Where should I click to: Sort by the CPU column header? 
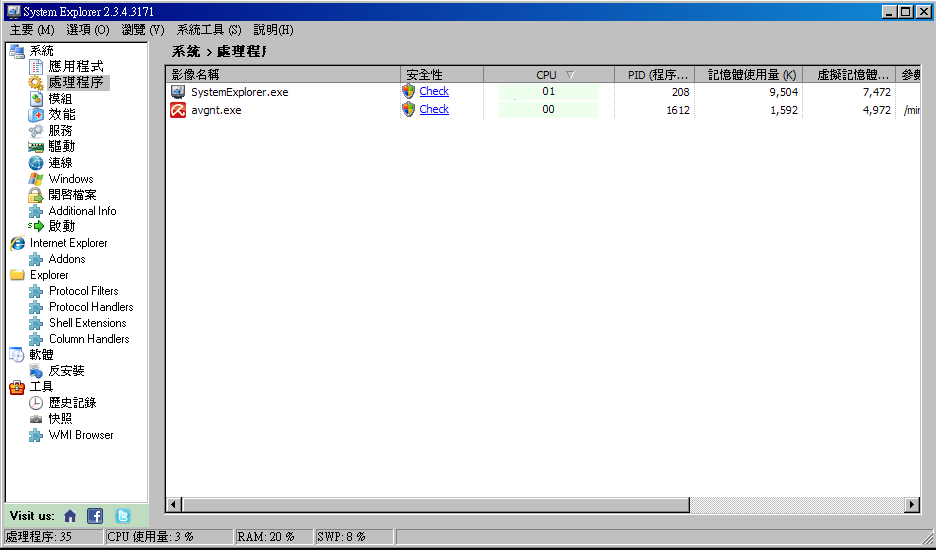549,75
